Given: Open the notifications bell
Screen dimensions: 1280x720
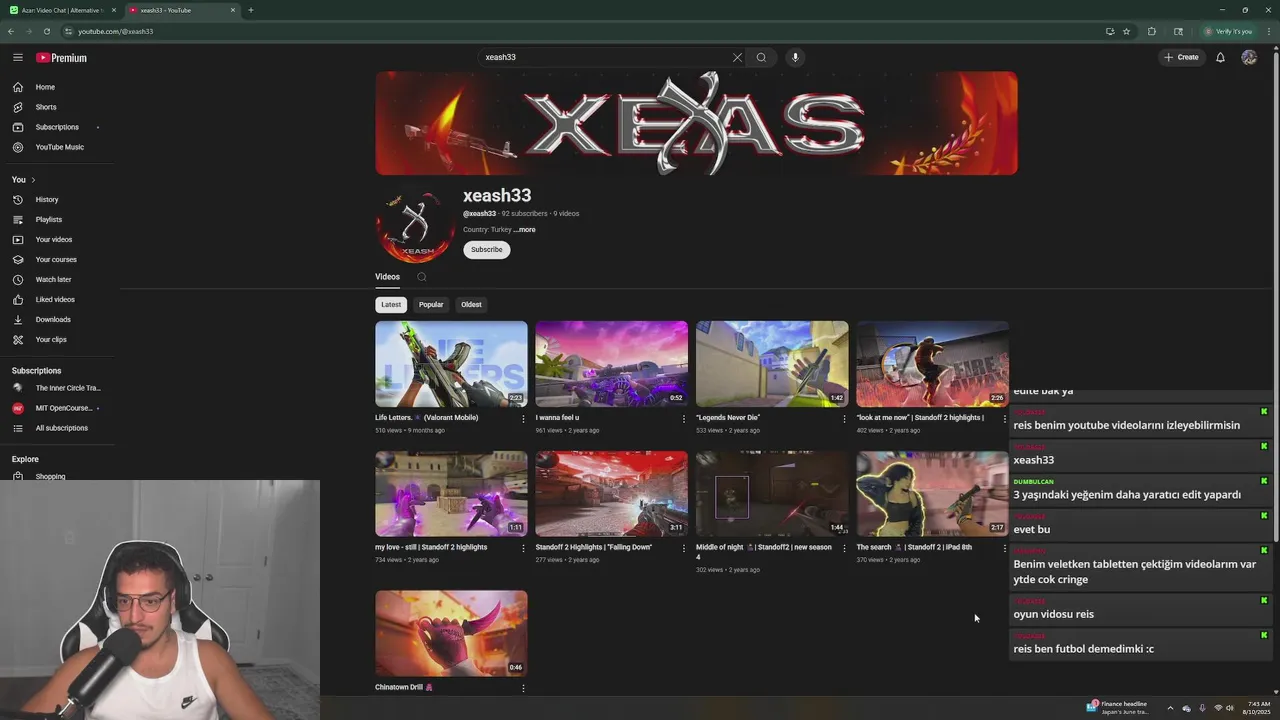Looking at the screenshot, I should (1220, 57).
